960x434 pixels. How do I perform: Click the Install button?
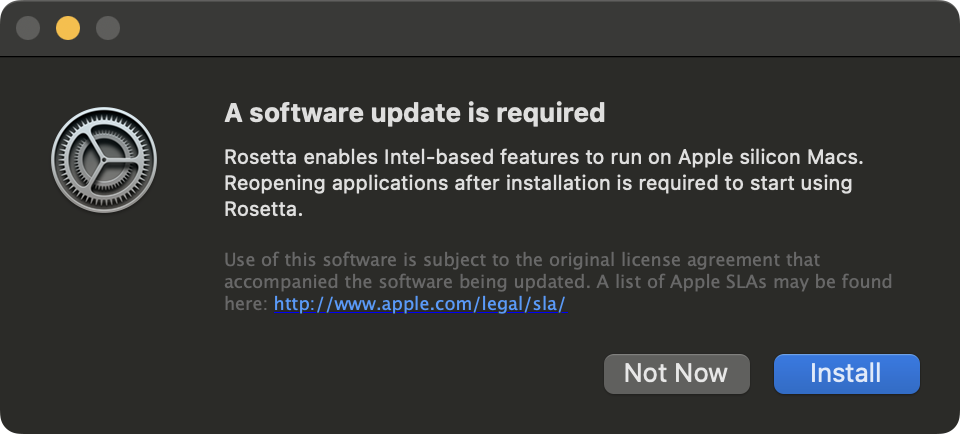point(846,373)
